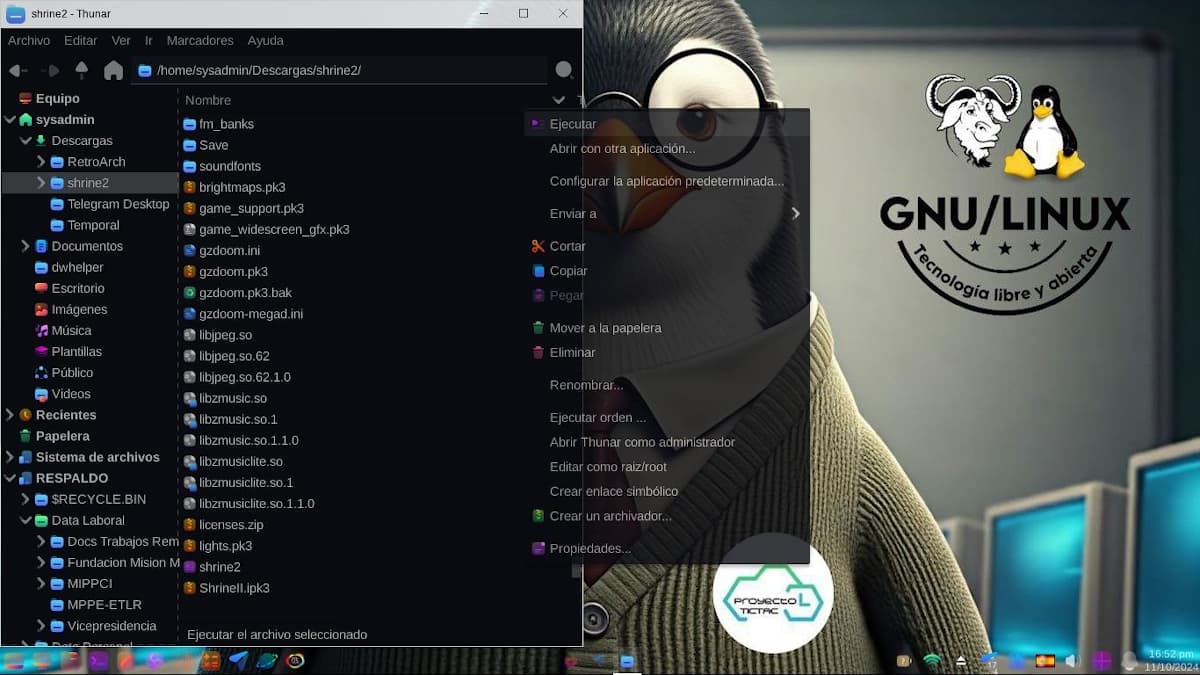The image size is (1200, 675).
Task: Choose Ejecutar in the context menu
Action: pos(666,124)
